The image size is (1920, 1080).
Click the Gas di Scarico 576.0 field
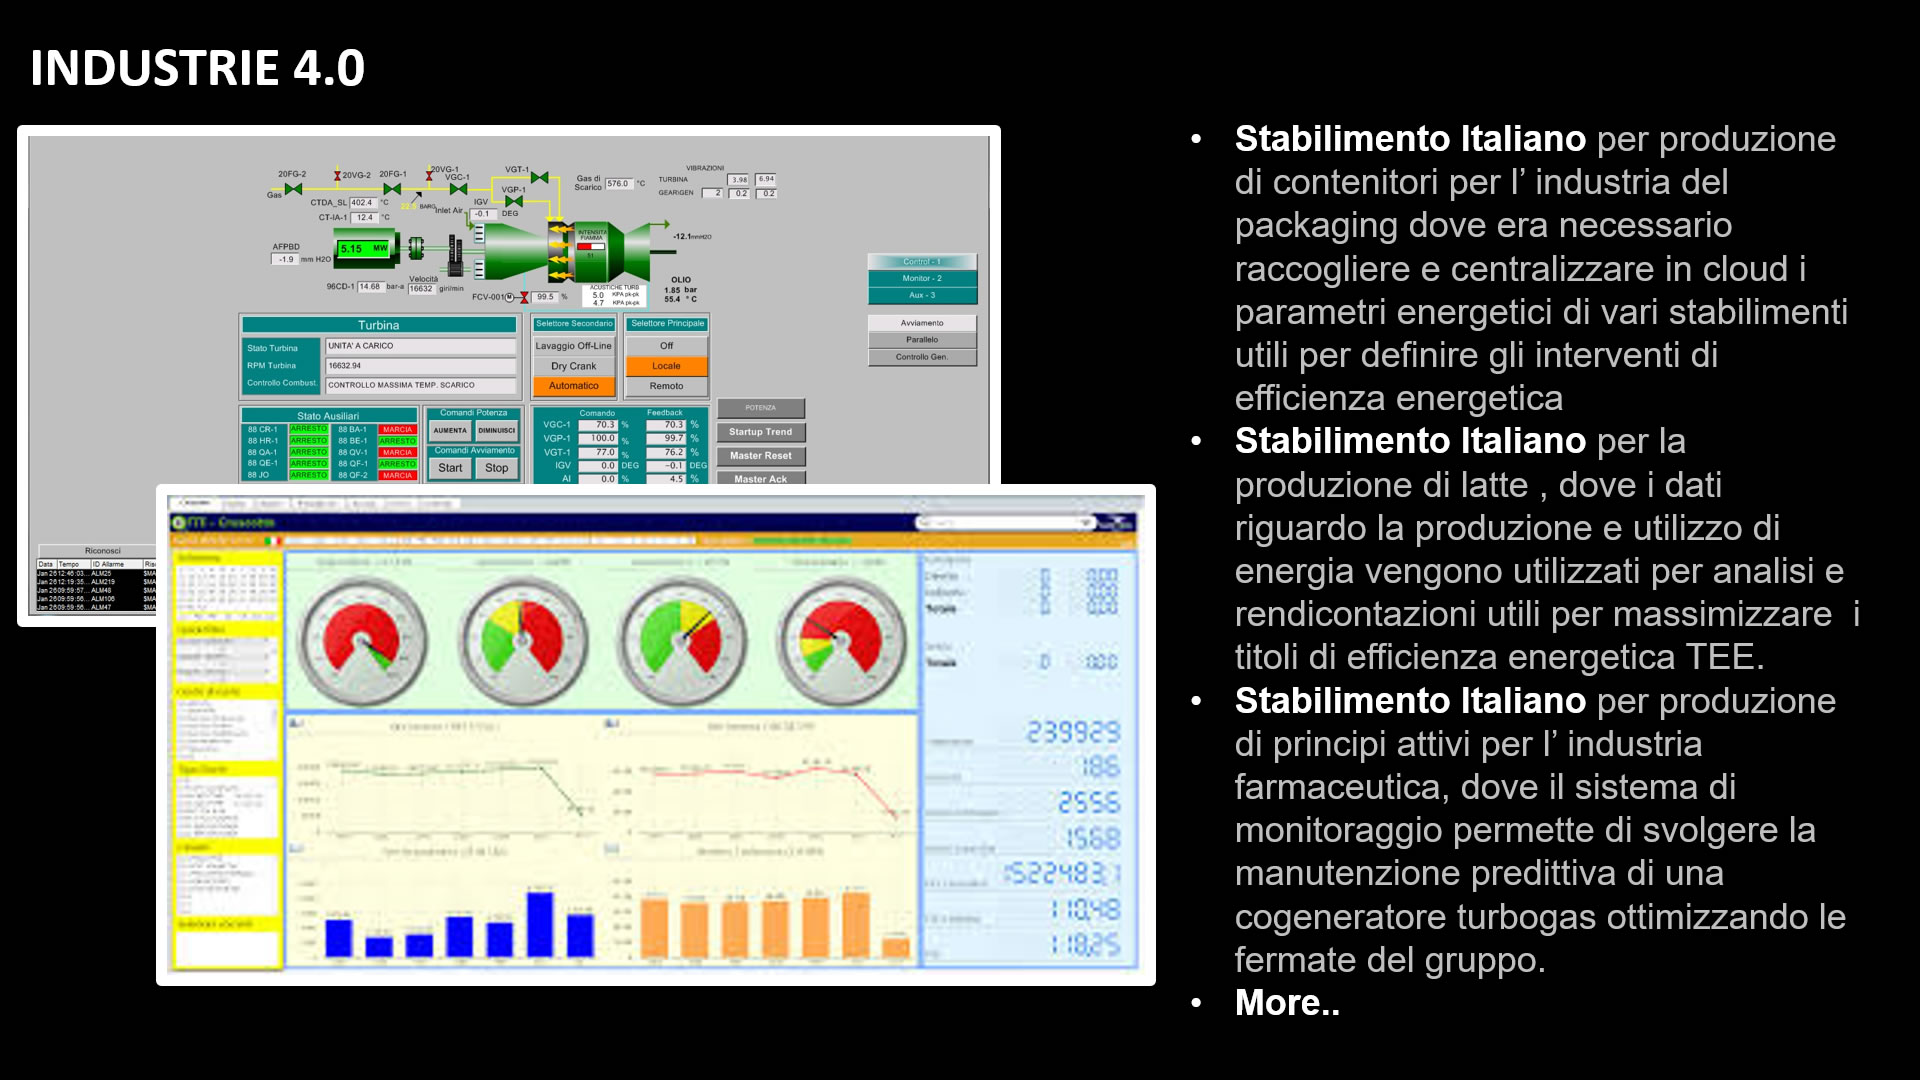pyautogui.click(x=618, y=183)
